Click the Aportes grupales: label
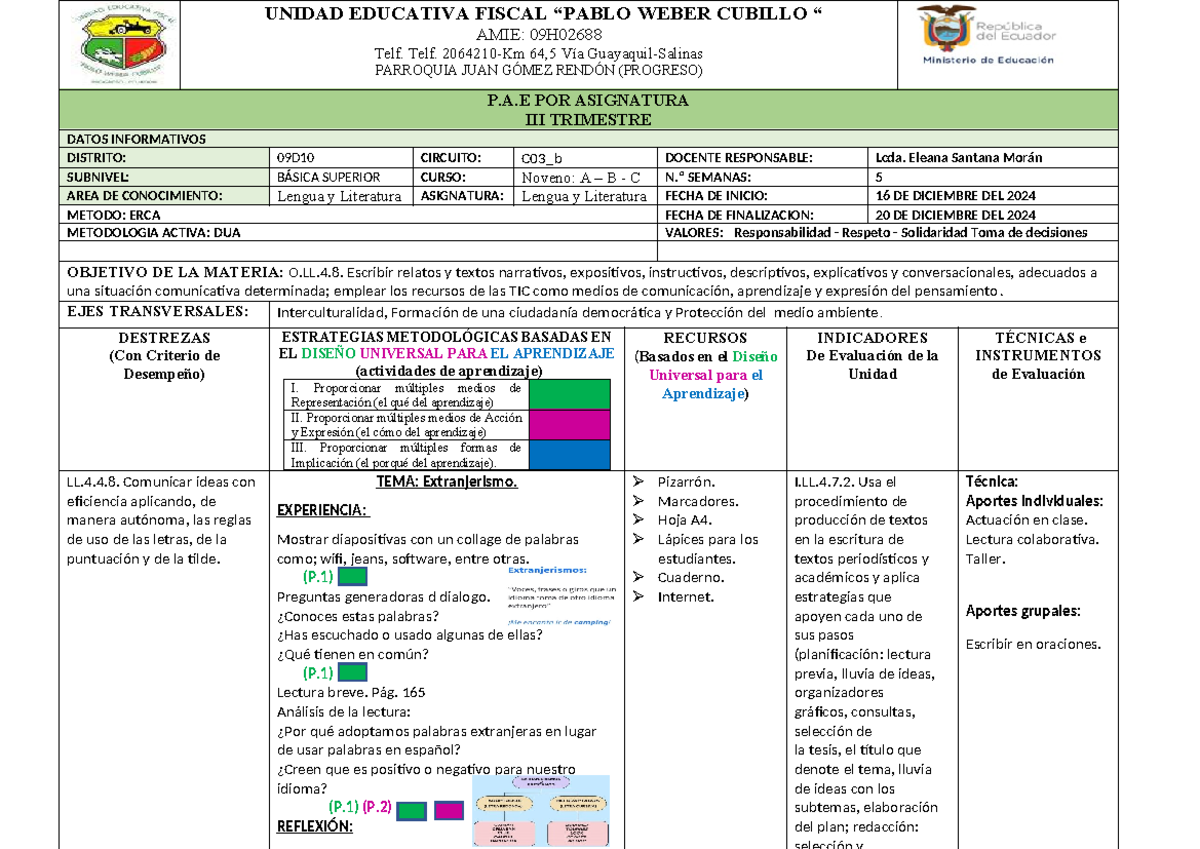Image resolution: width=1200 pixels, height=849 pixels. 1022,611
